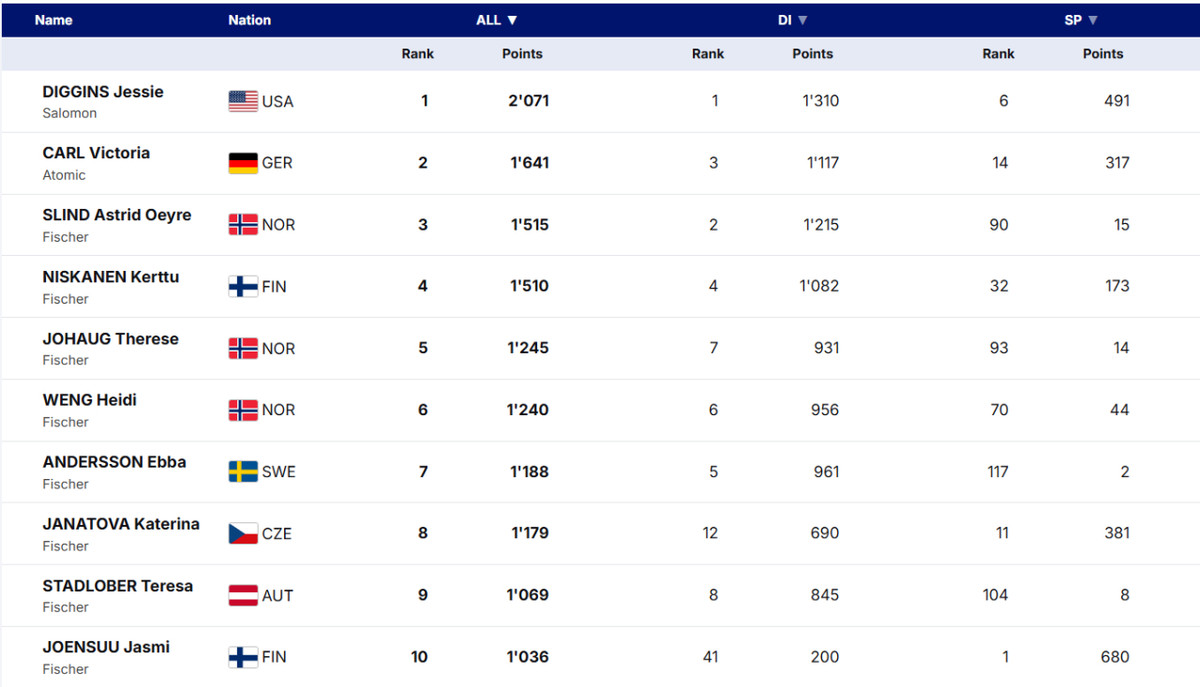Sort standings by the ALL column
1200x687 pixels.
tap(497, 20)
